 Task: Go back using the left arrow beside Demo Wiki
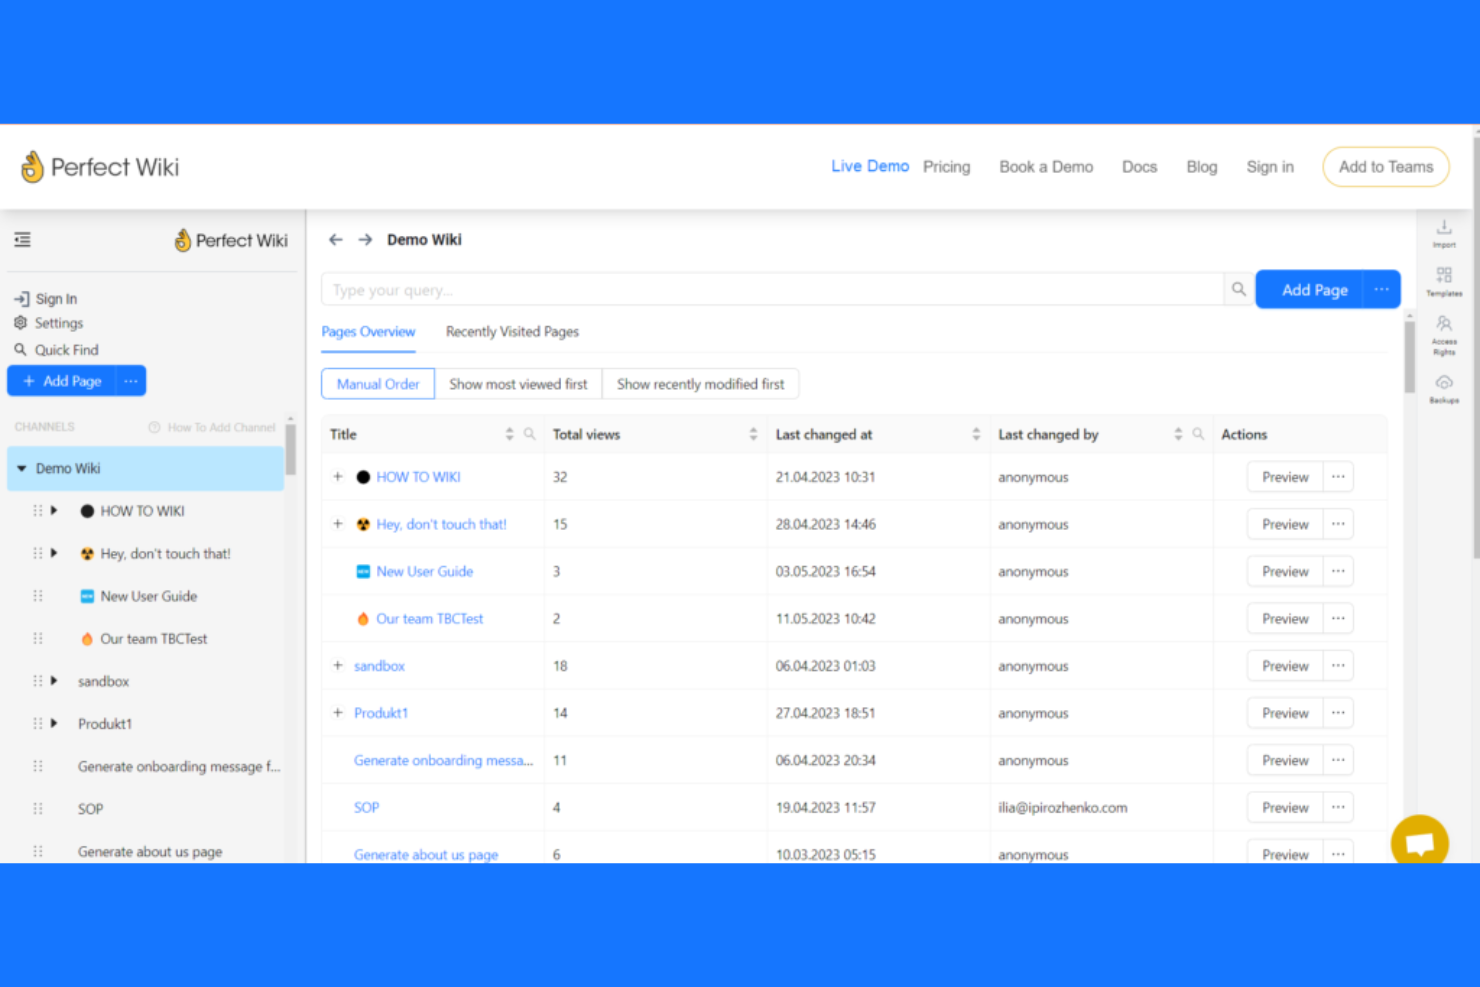[x=336, y=240]
